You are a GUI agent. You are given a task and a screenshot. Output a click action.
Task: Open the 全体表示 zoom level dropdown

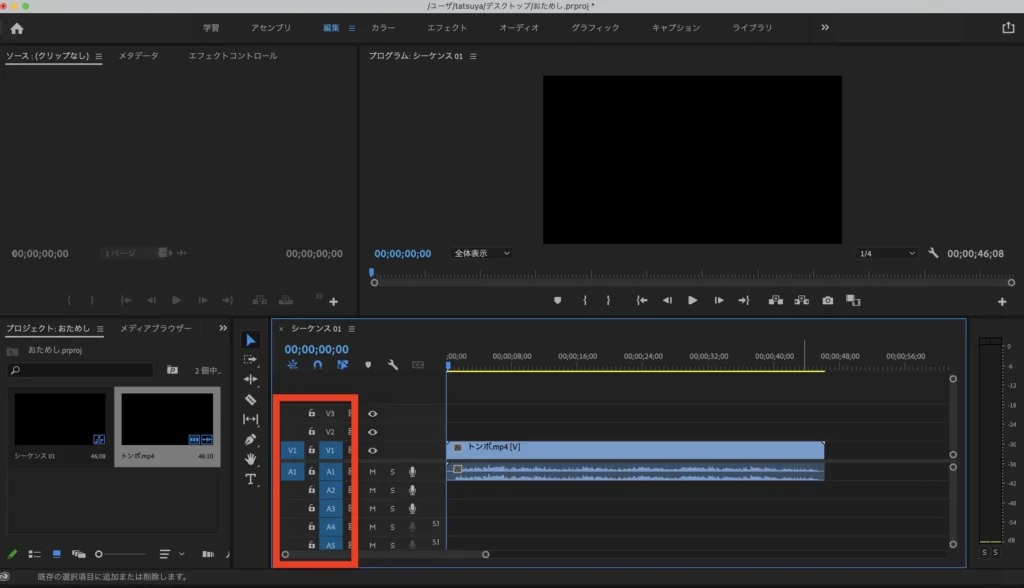(481, 254)
